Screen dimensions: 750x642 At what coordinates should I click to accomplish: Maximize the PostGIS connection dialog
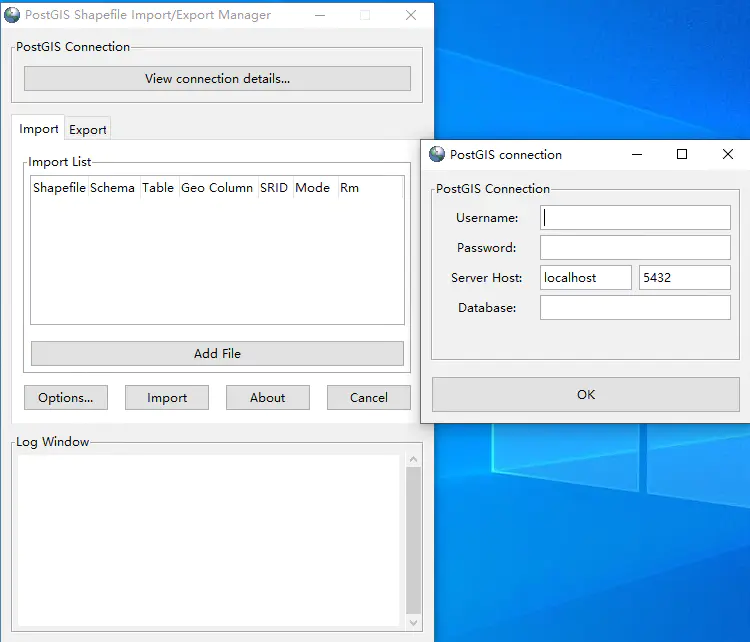[x=682, y=155]
